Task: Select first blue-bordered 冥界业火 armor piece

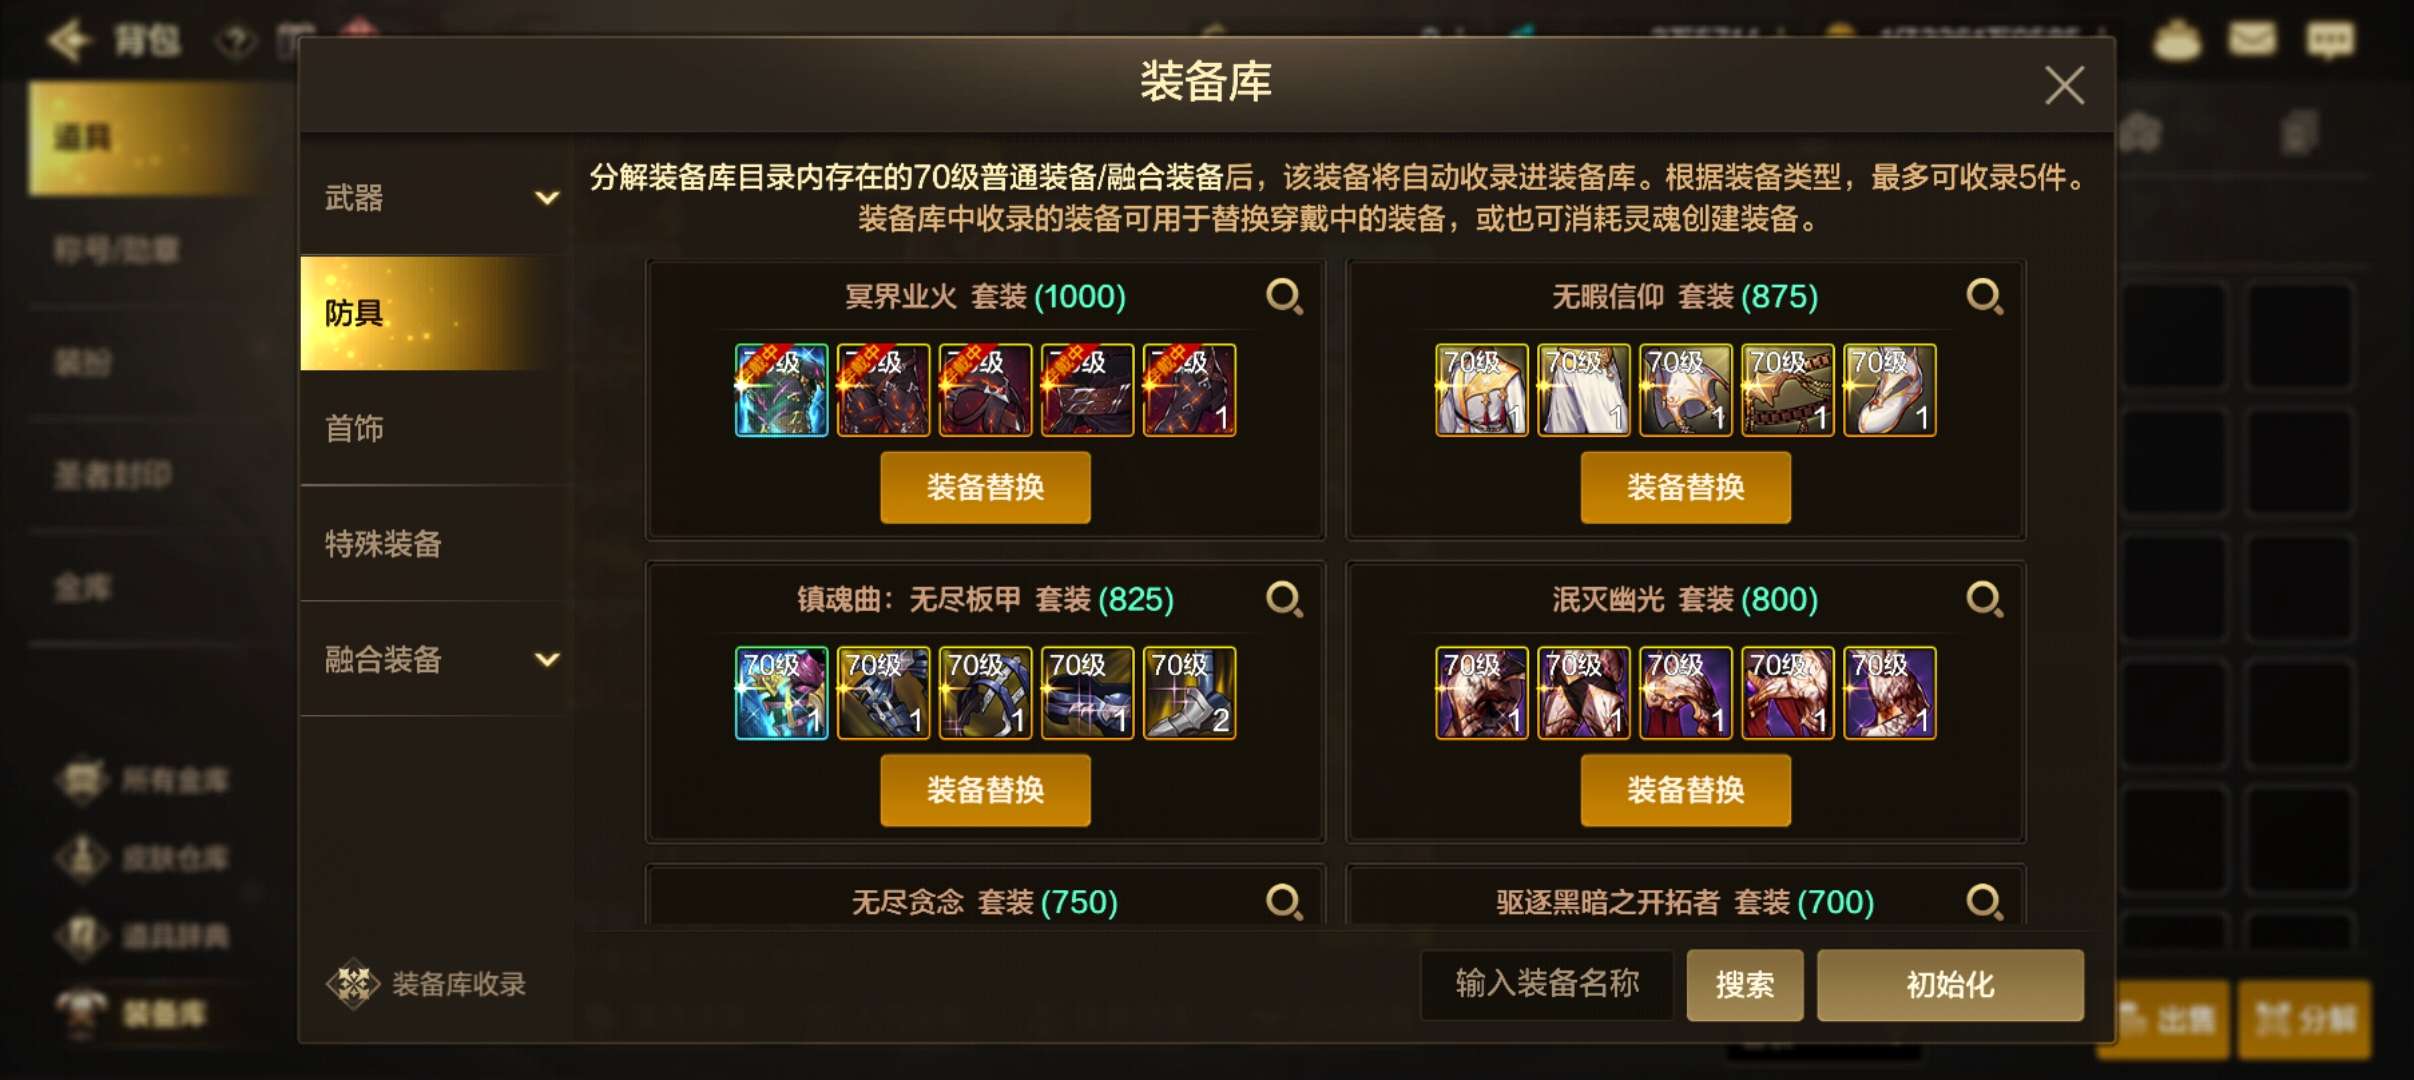Action: point(781,390)
